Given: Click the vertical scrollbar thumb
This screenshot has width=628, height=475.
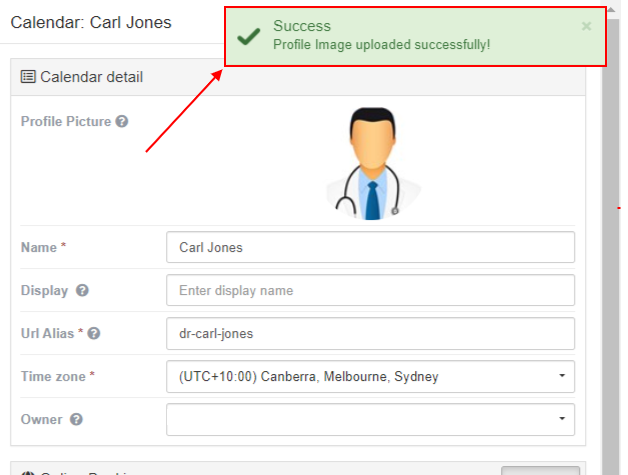Looking at the screenshot, I should (x=610, y=246).
